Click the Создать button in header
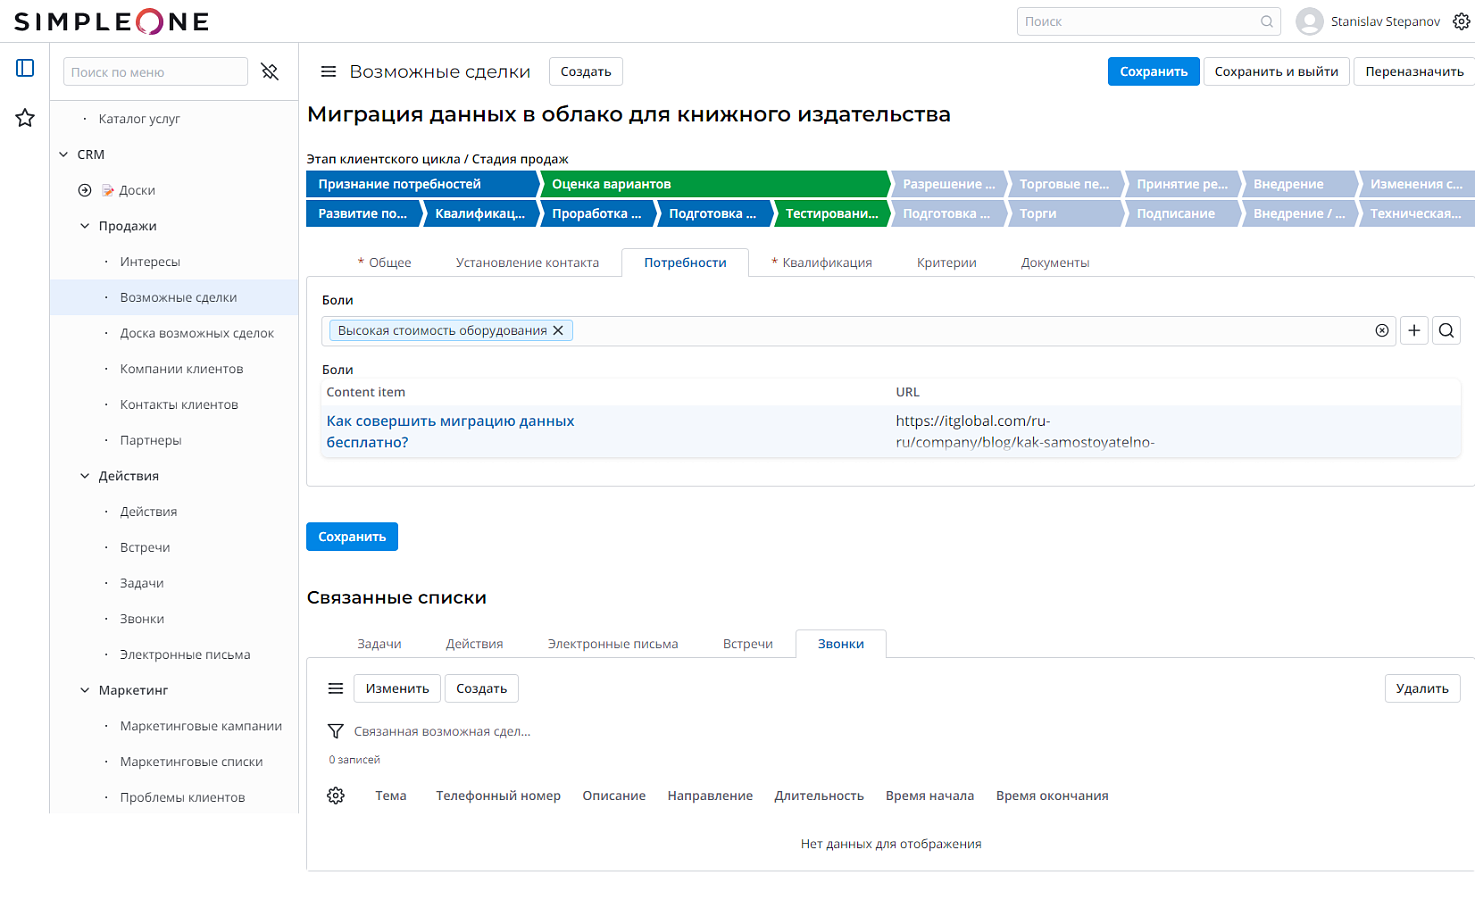This screenshot has width=1475, height=900. pos(586,71)
